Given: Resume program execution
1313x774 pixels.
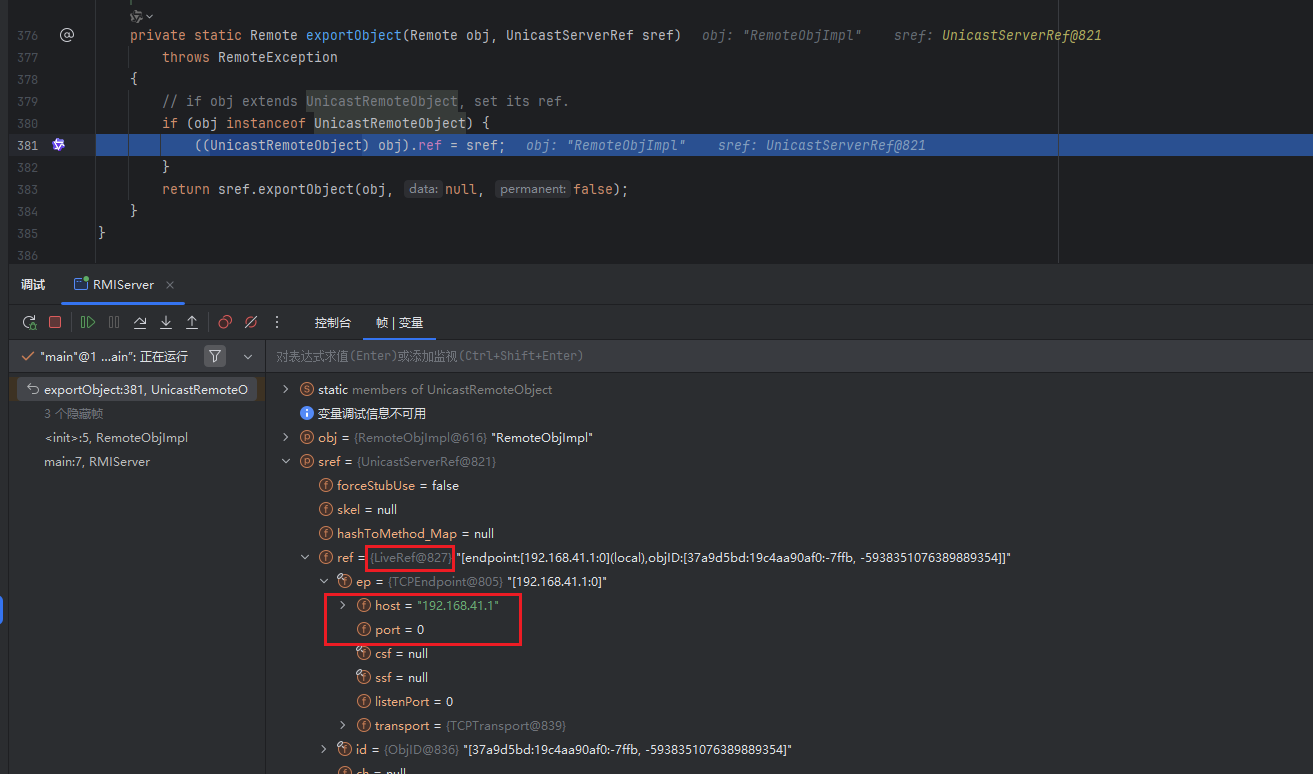Looking at the screenshot, I should click(x=88, y=322).
